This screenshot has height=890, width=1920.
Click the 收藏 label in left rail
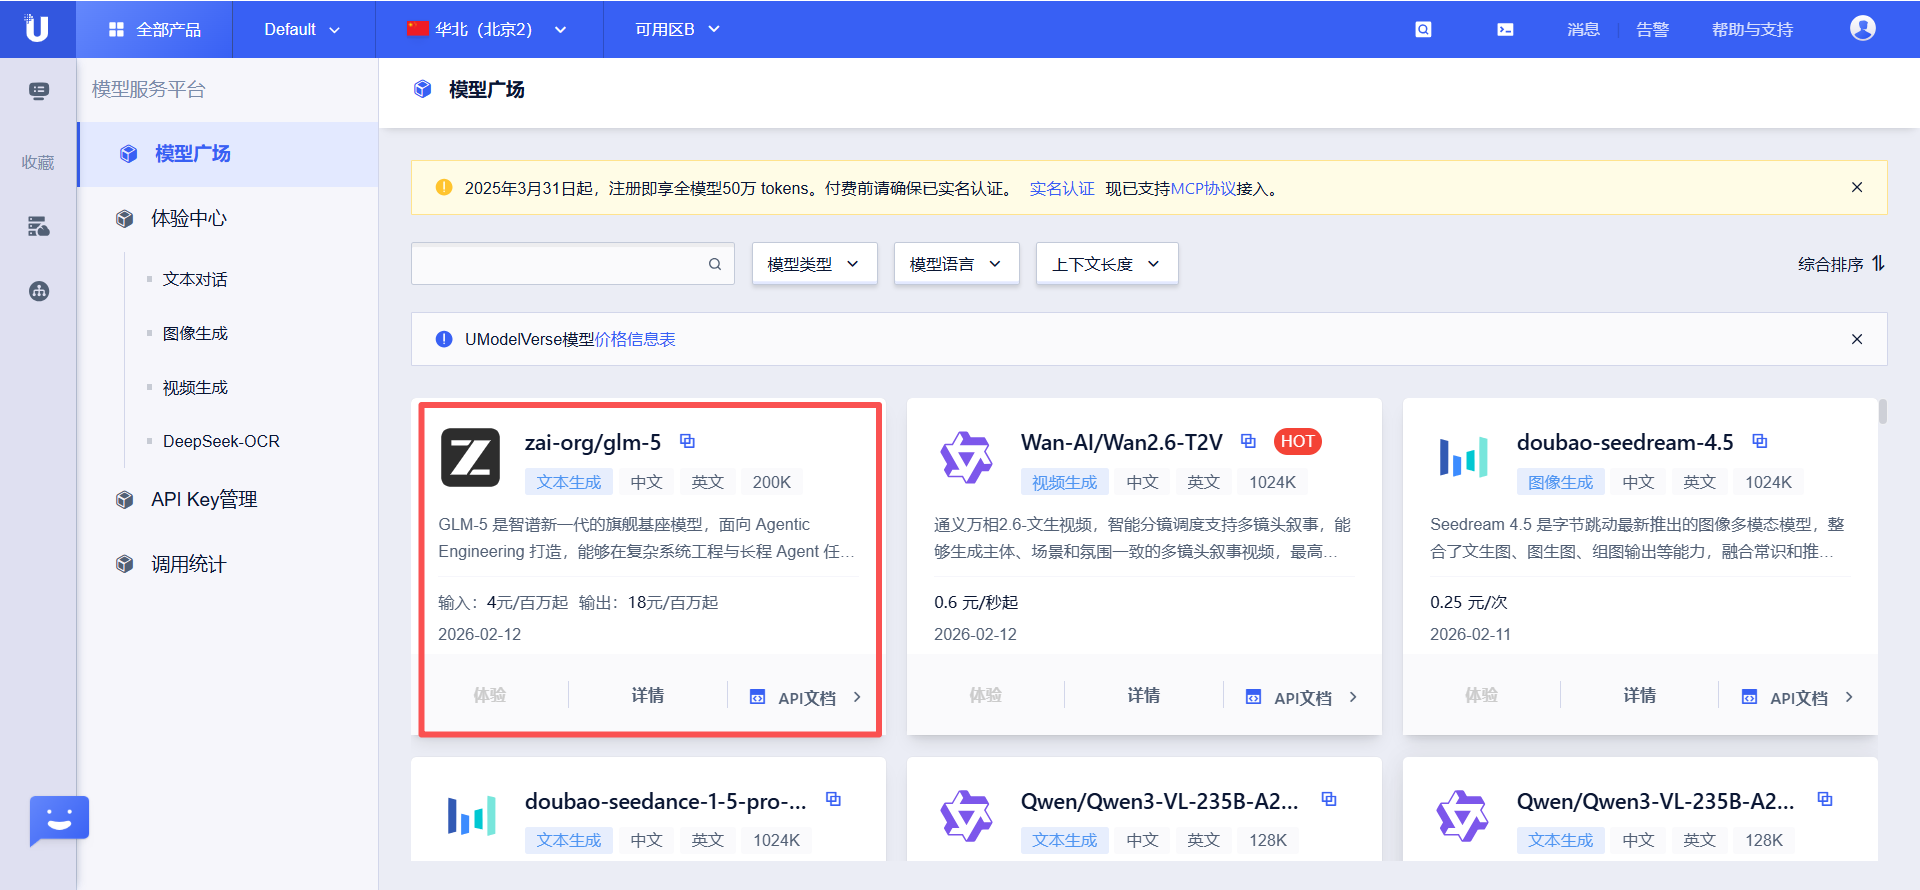point(38,162)
